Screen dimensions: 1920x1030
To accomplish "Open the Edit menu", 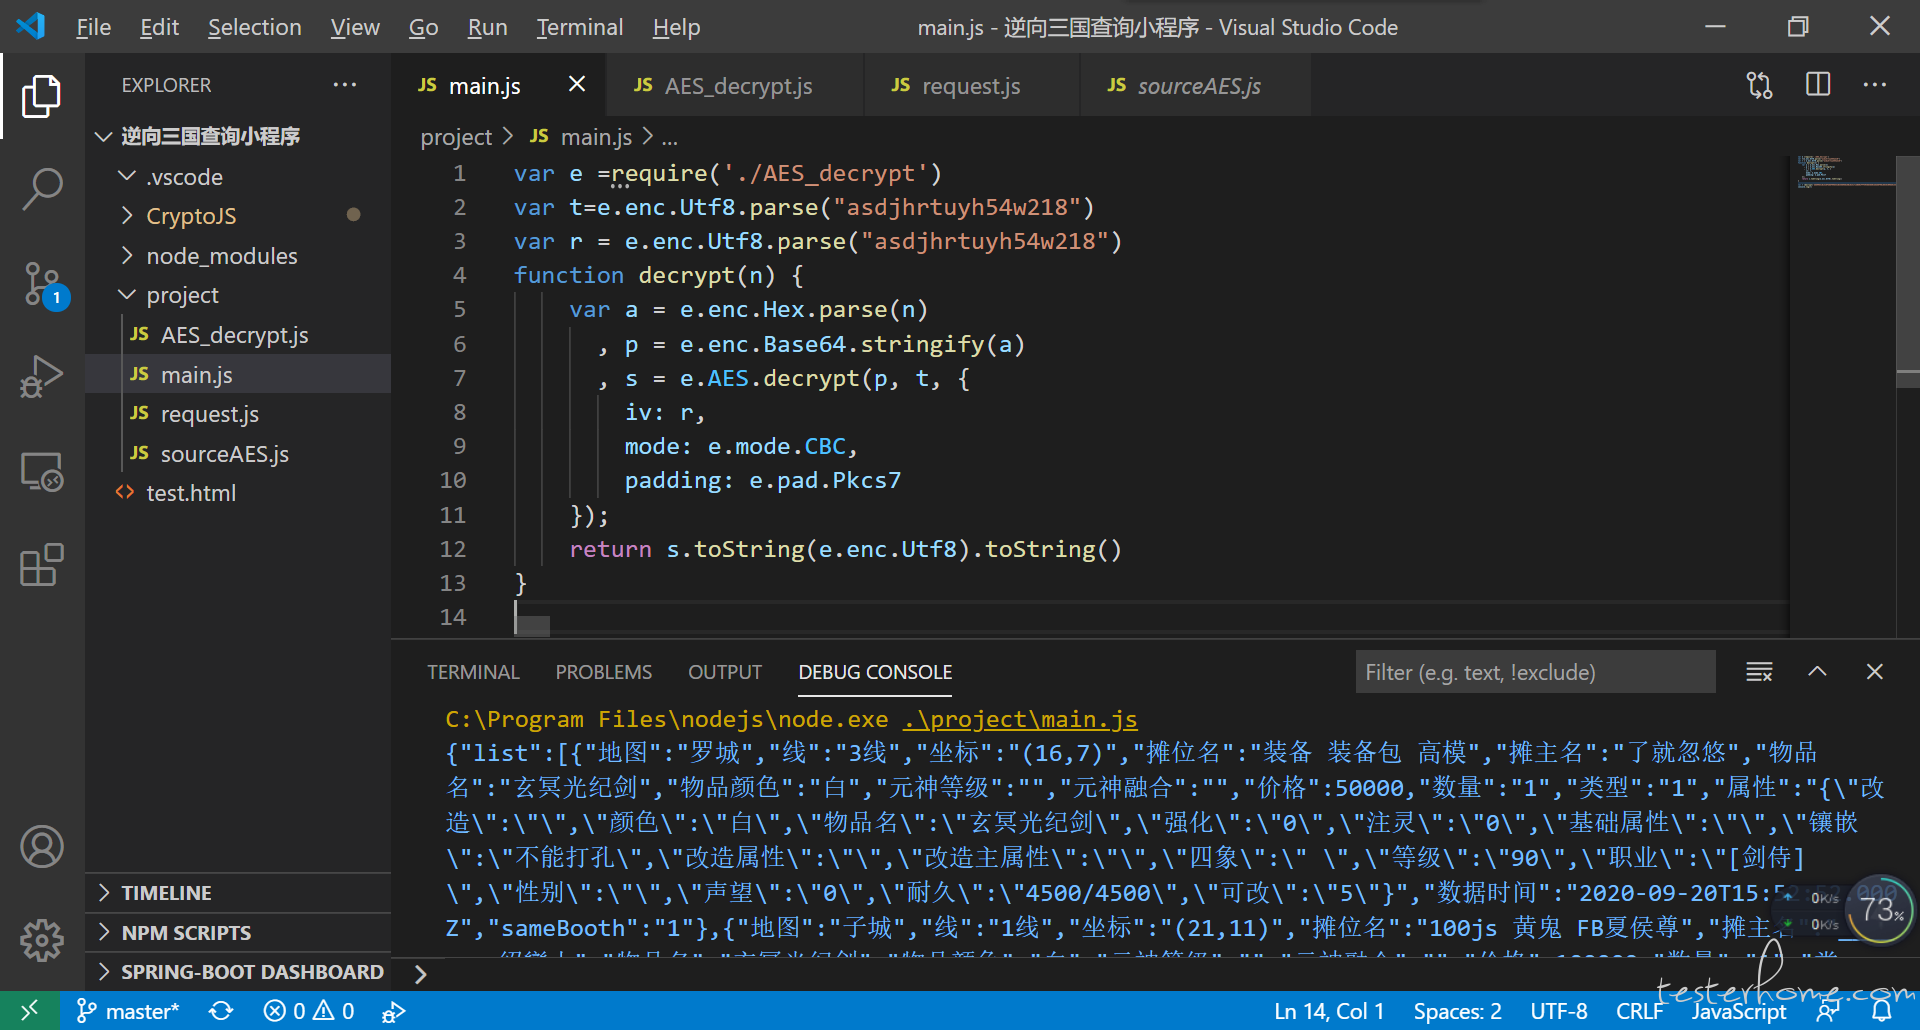I will pyautogui.click(x=159, y=27).
